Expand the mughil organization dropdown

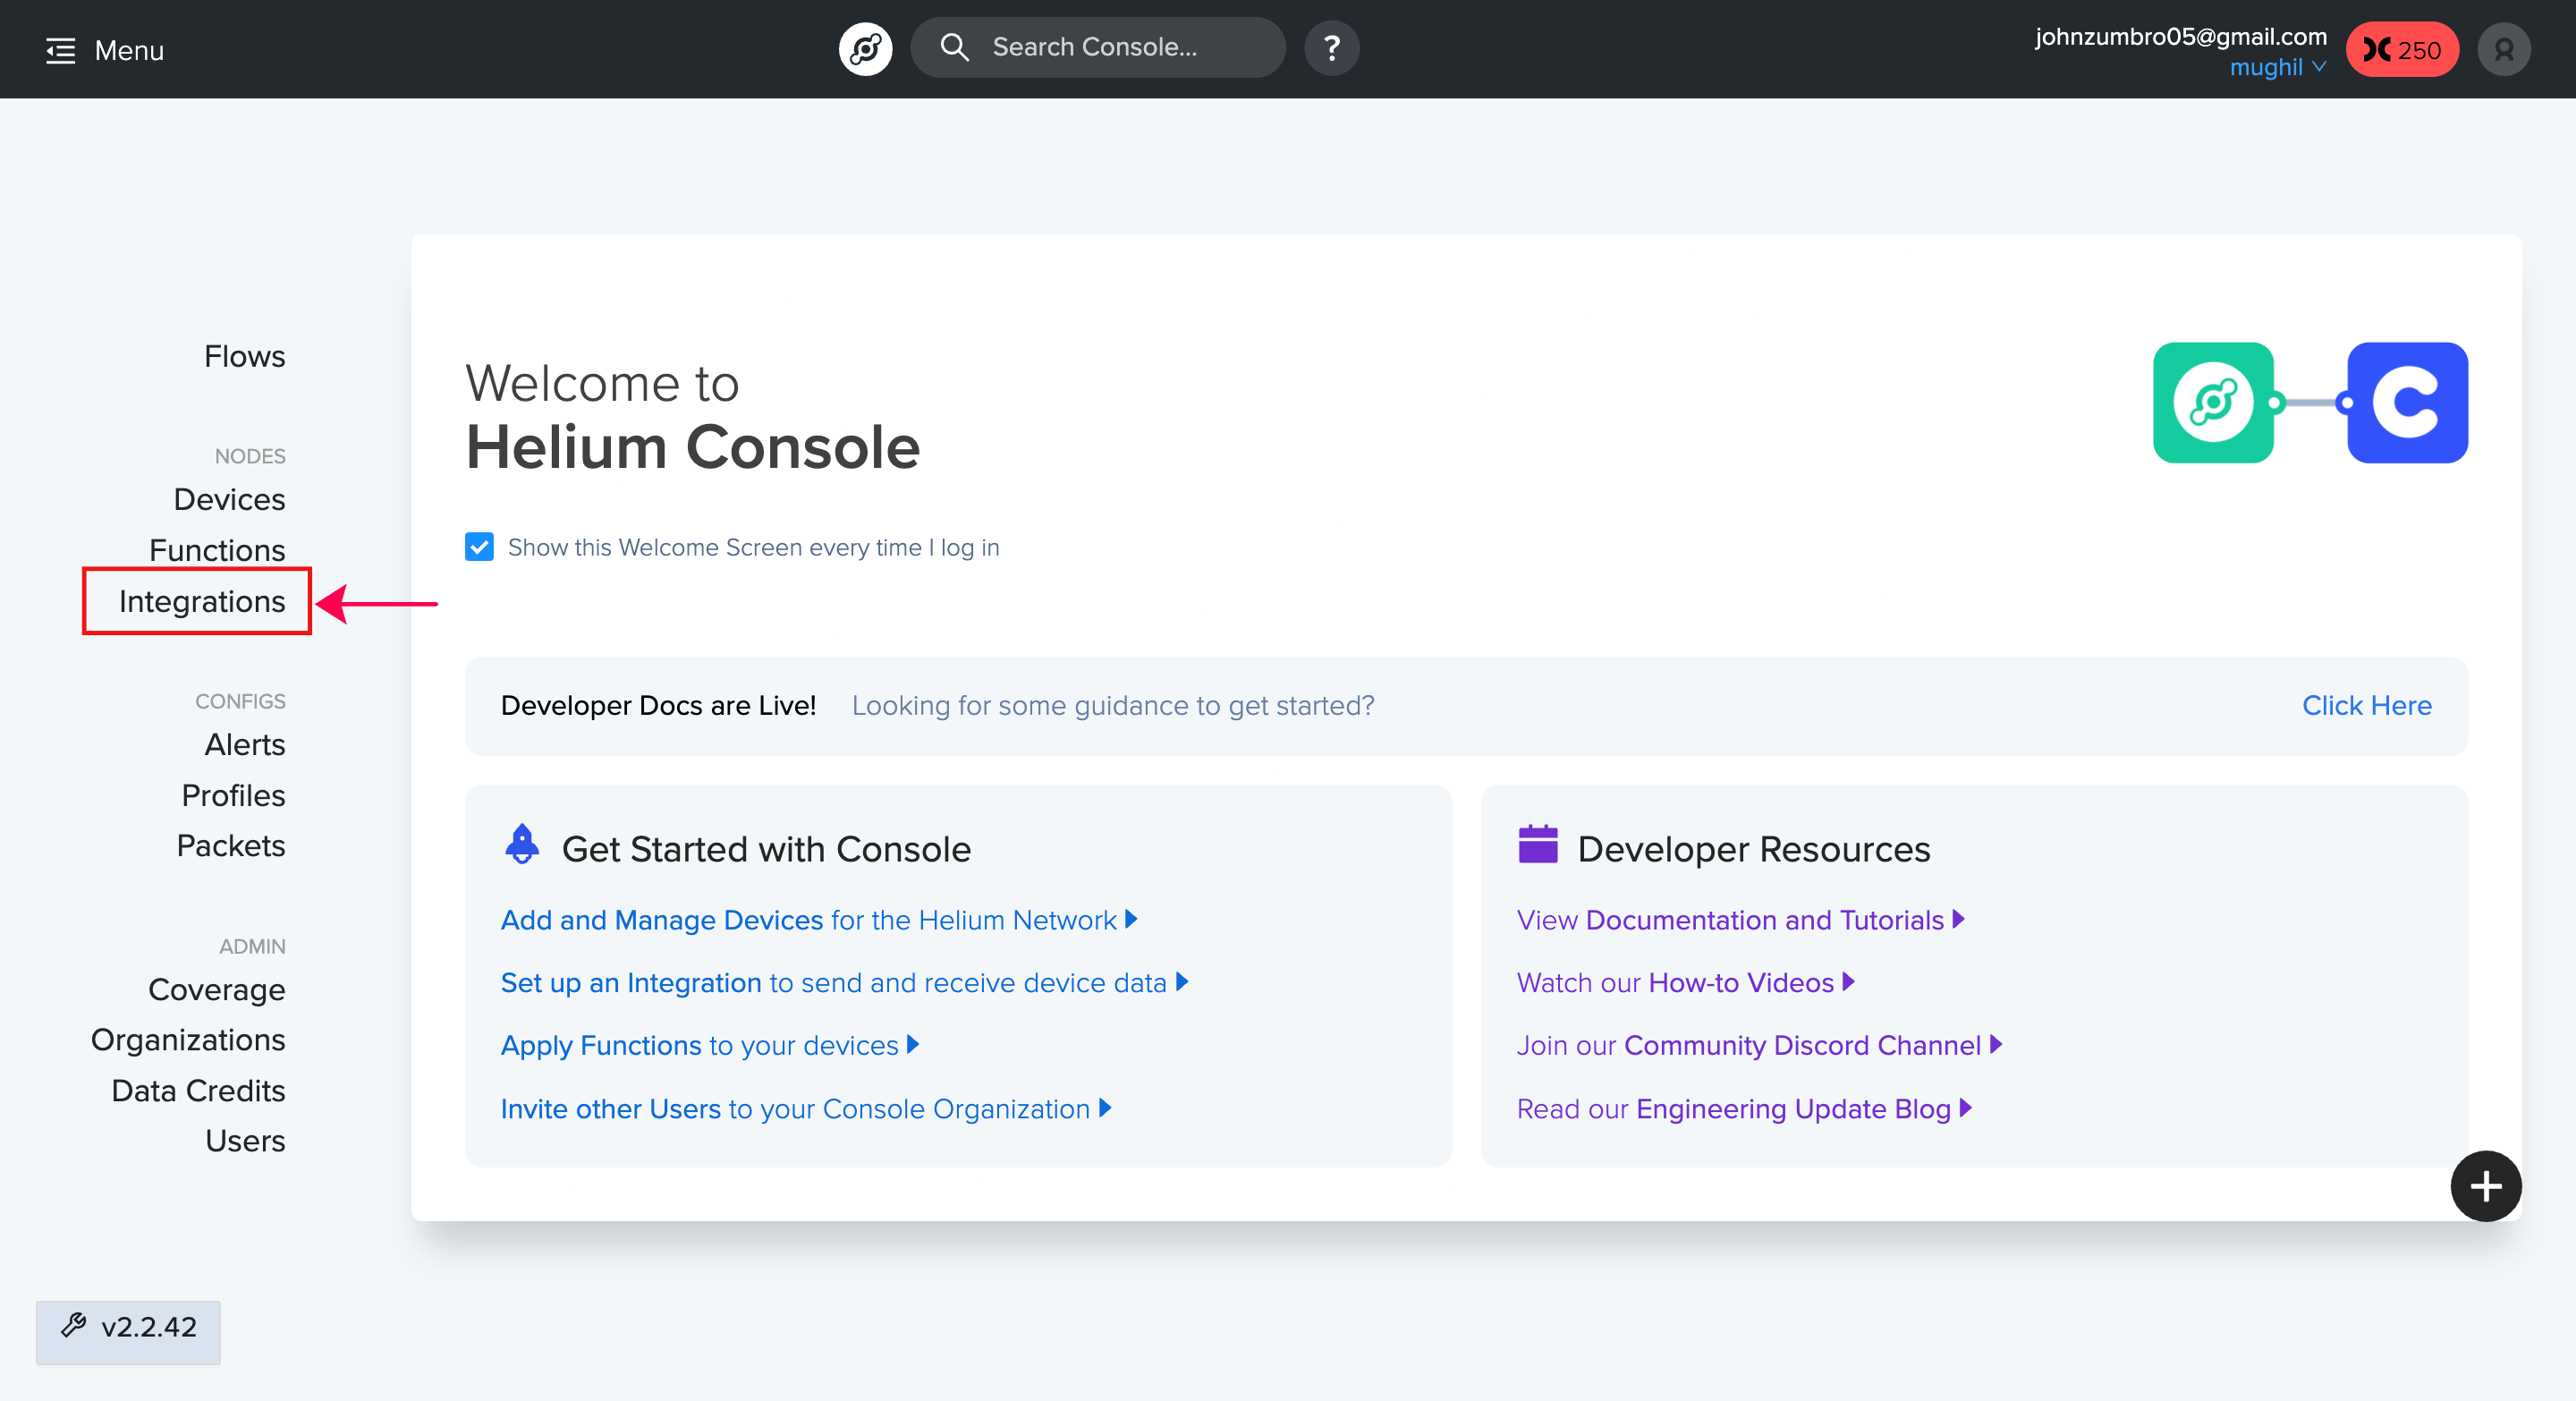[x=2277, y=67]
